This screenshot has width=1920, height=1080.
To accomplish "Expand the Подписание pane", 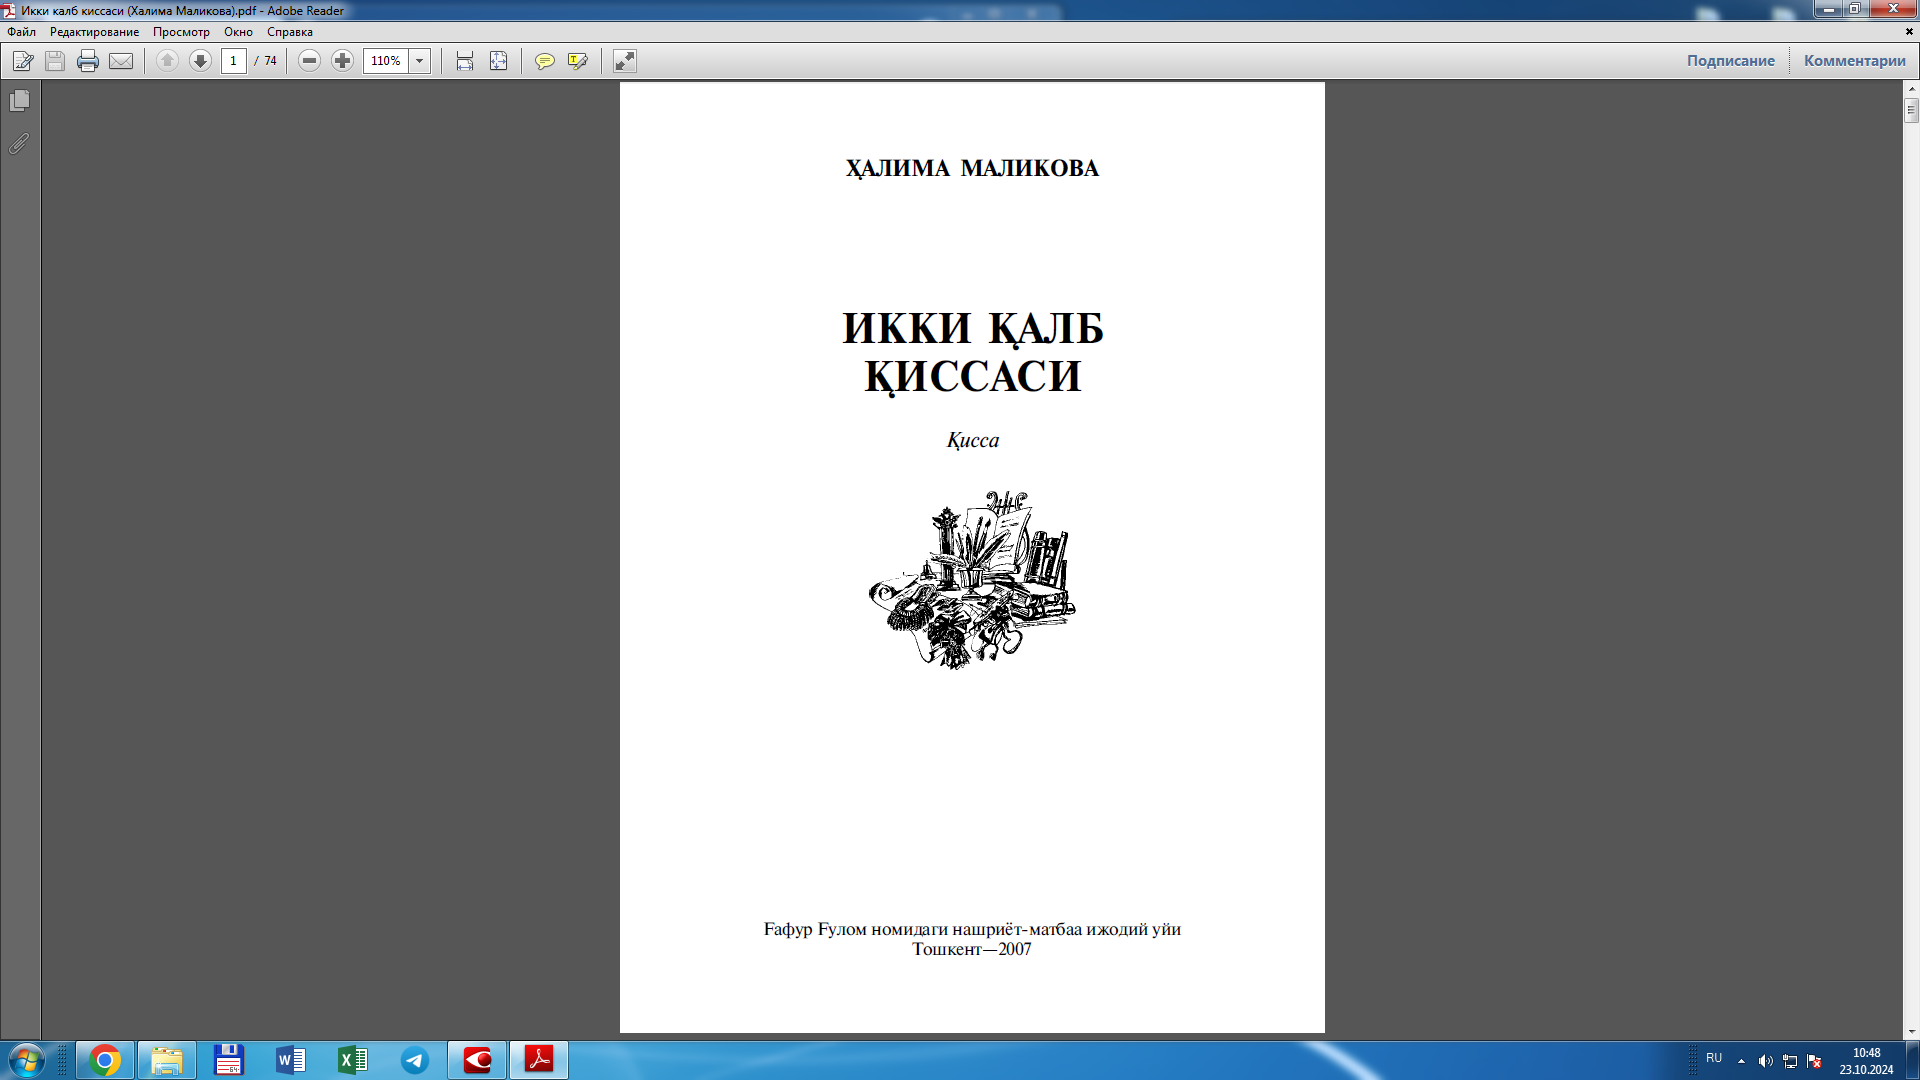I will (x=1730, y=61).
